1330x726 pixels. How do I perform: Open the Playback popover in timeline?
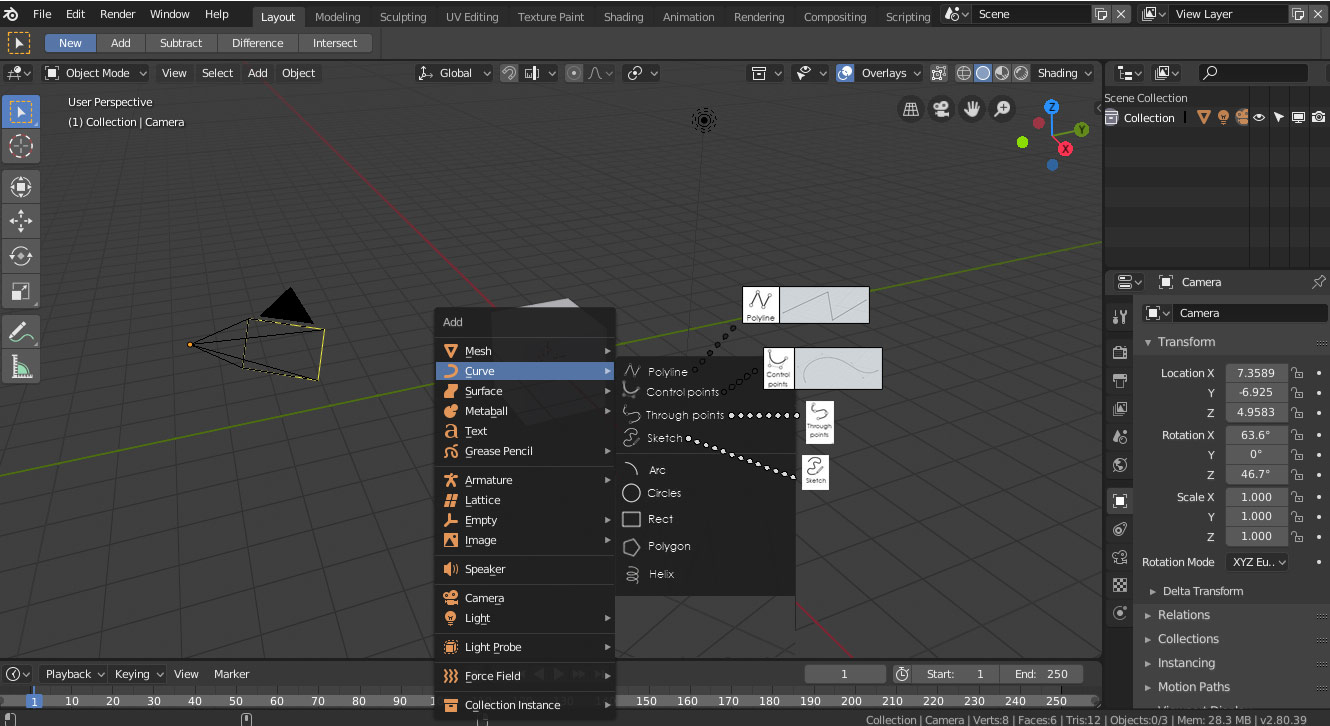(74, 674)
